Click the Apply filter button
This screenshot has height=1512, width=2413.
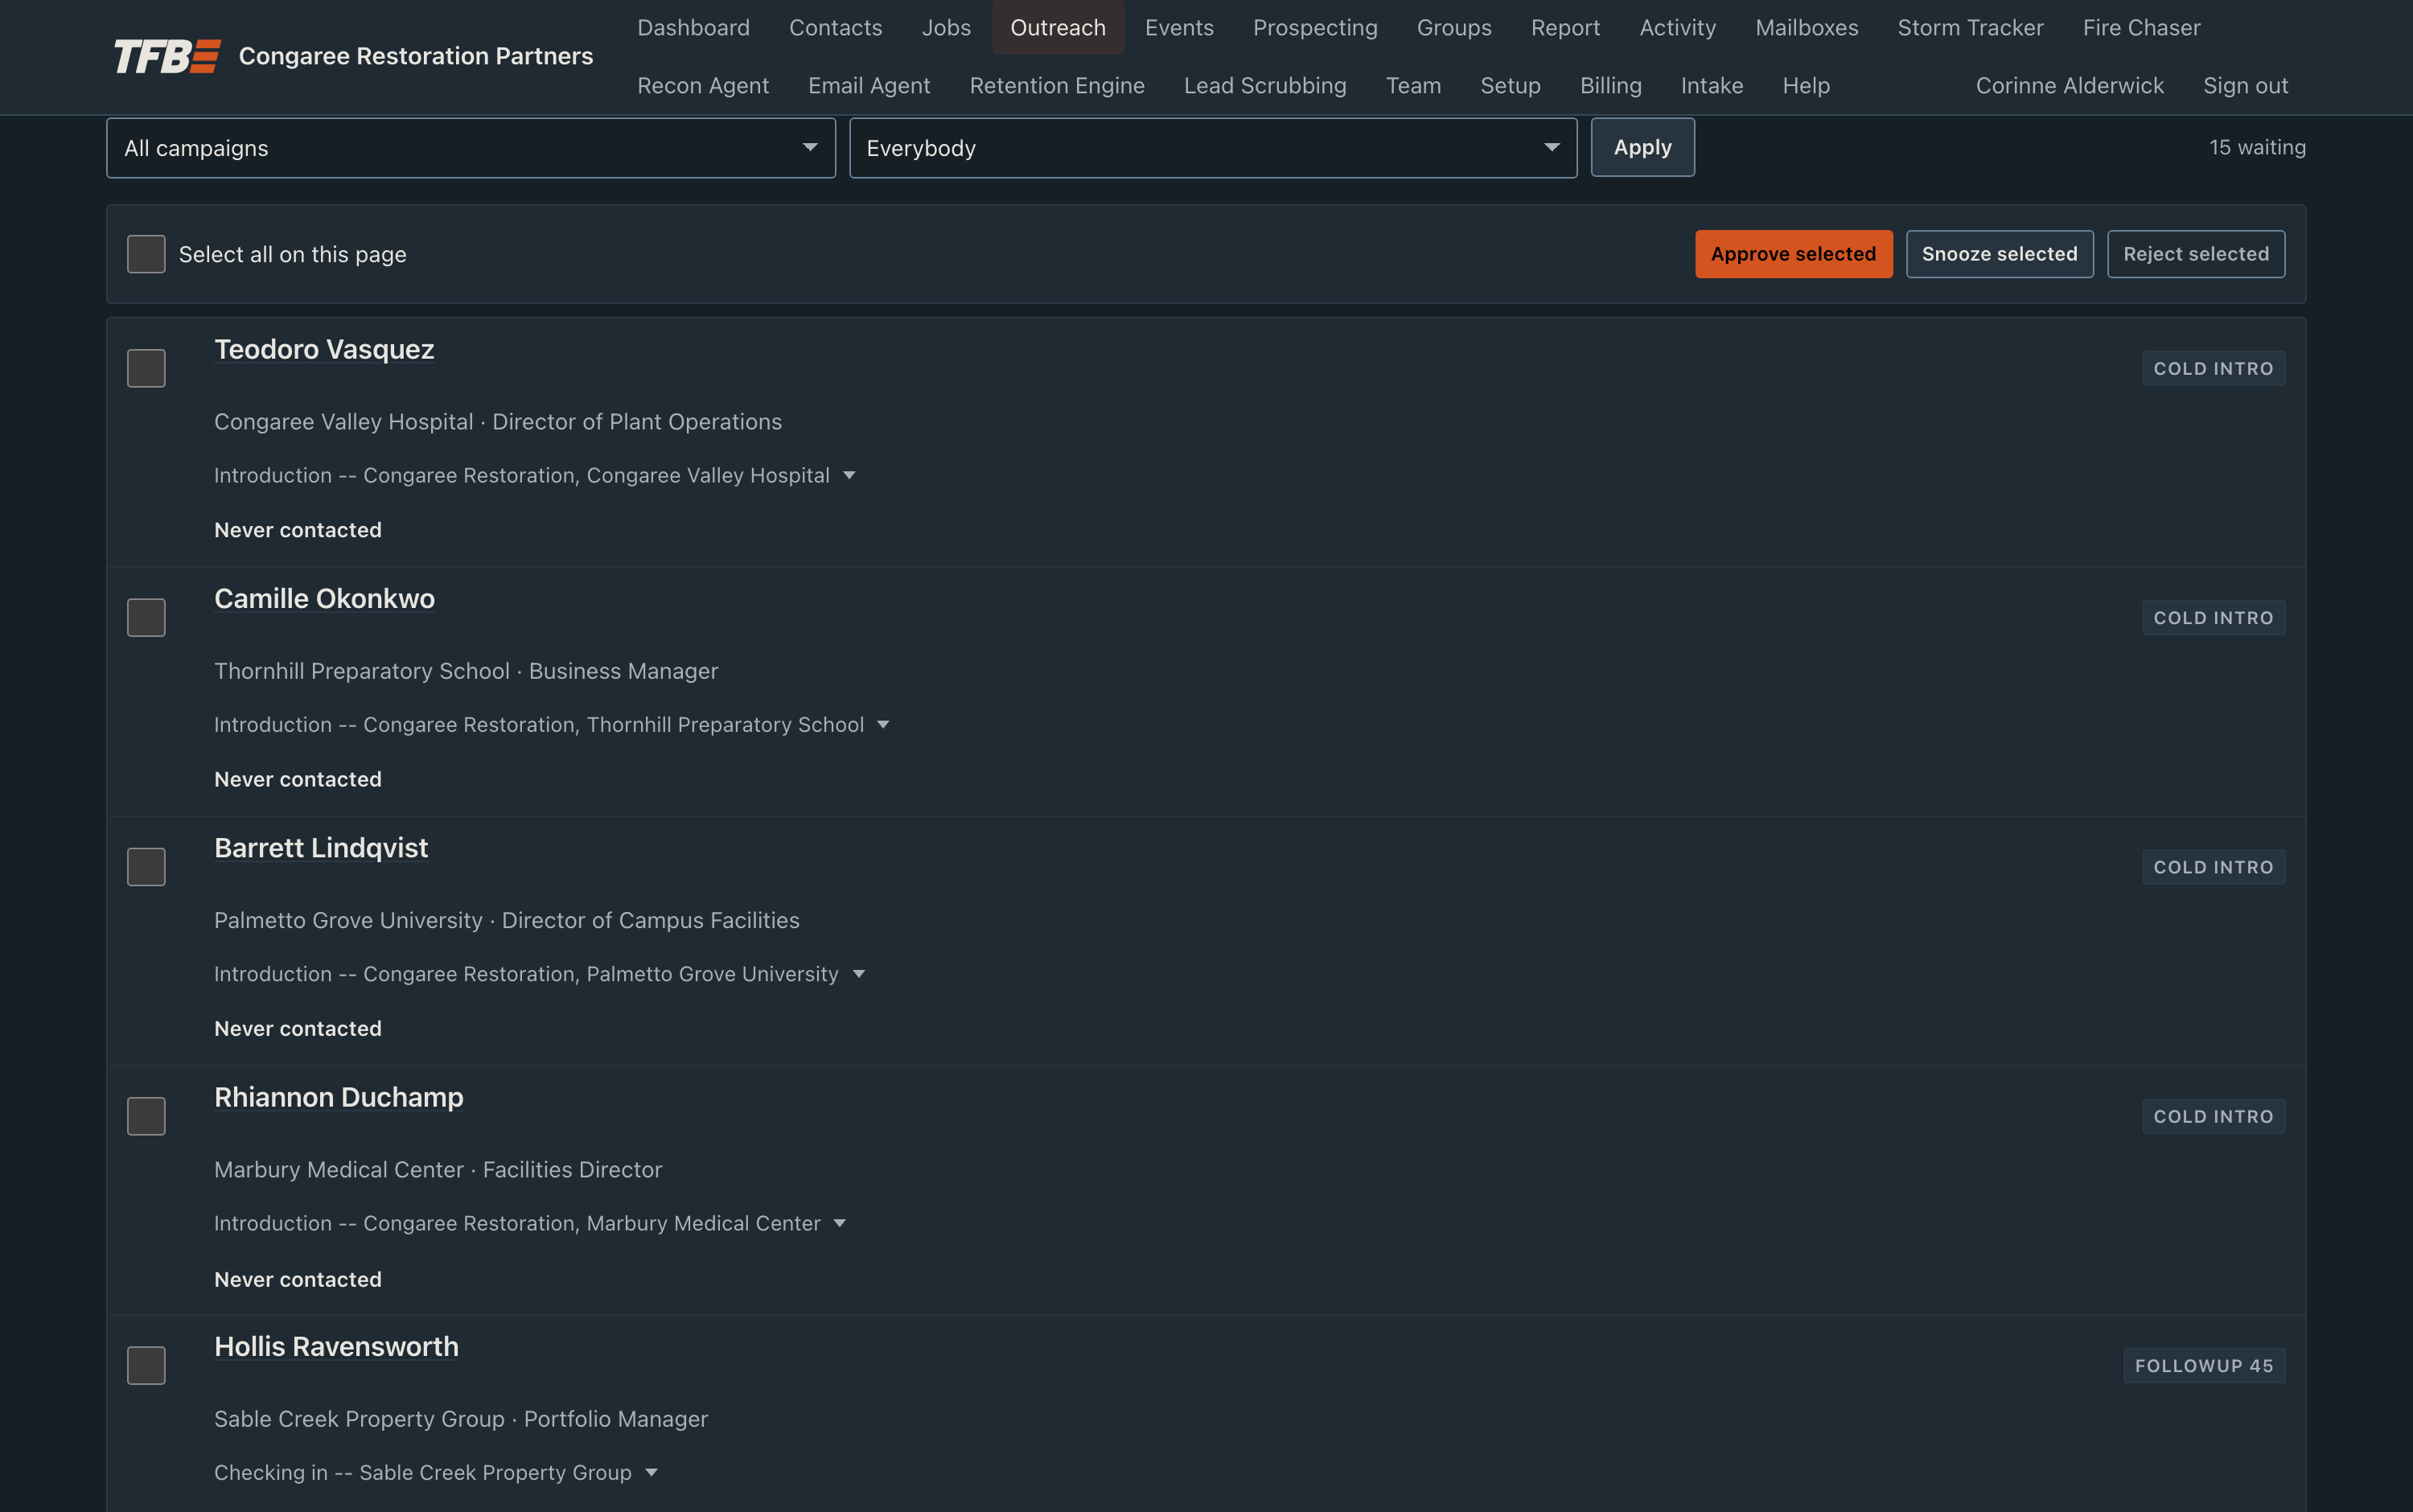point(1642,147)
